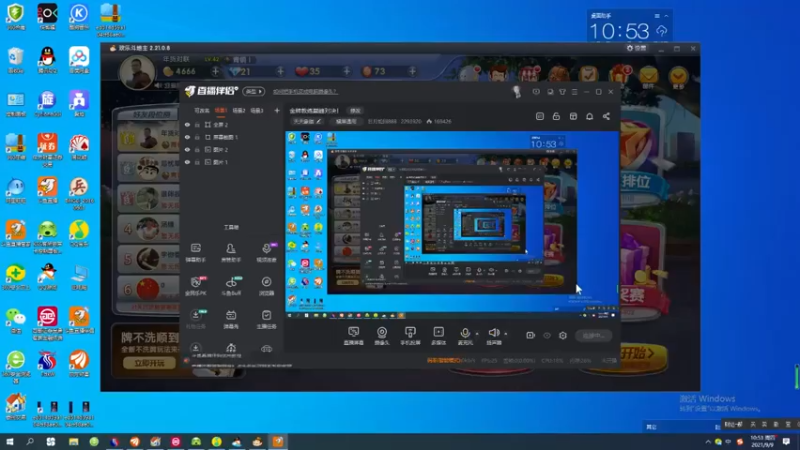Image resolution: width=800 pixels, height=450 pixels.
Task: Select the first tab left of 场景1
Action: [x=202, y=110]
